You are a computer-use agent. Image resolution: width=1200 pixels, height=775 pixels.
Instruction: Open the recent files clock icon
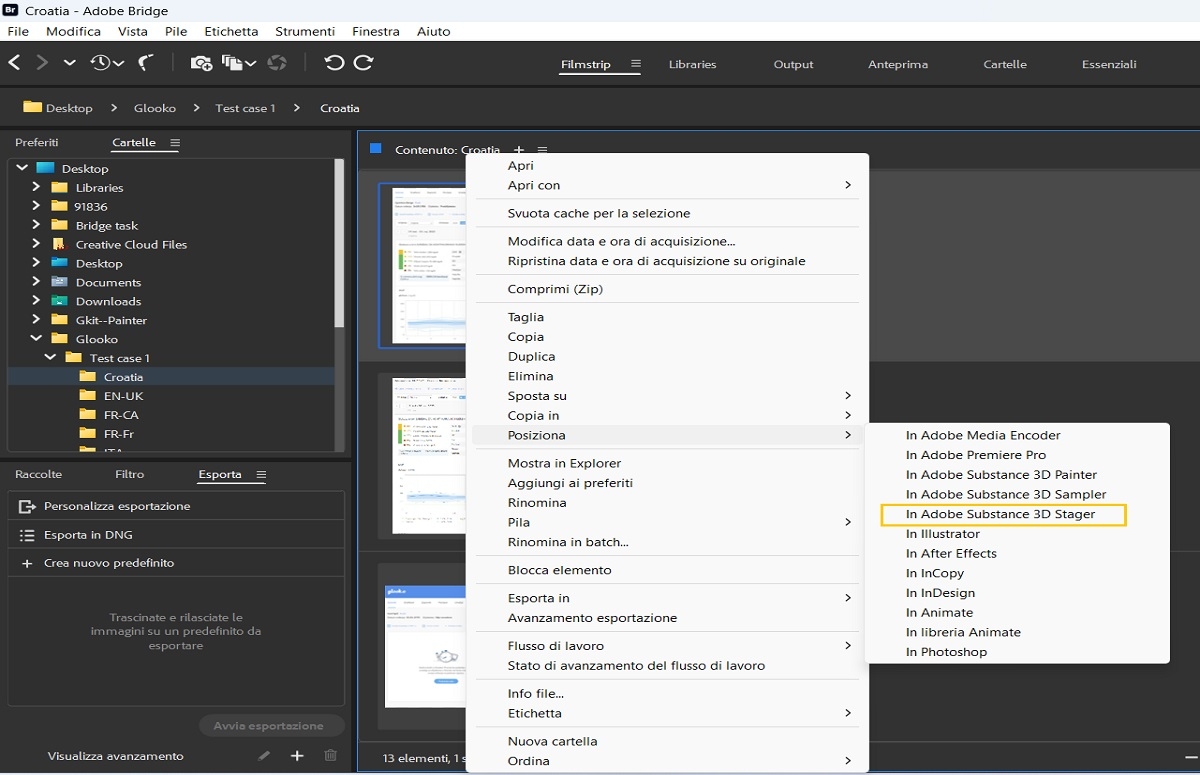point(101,63)
